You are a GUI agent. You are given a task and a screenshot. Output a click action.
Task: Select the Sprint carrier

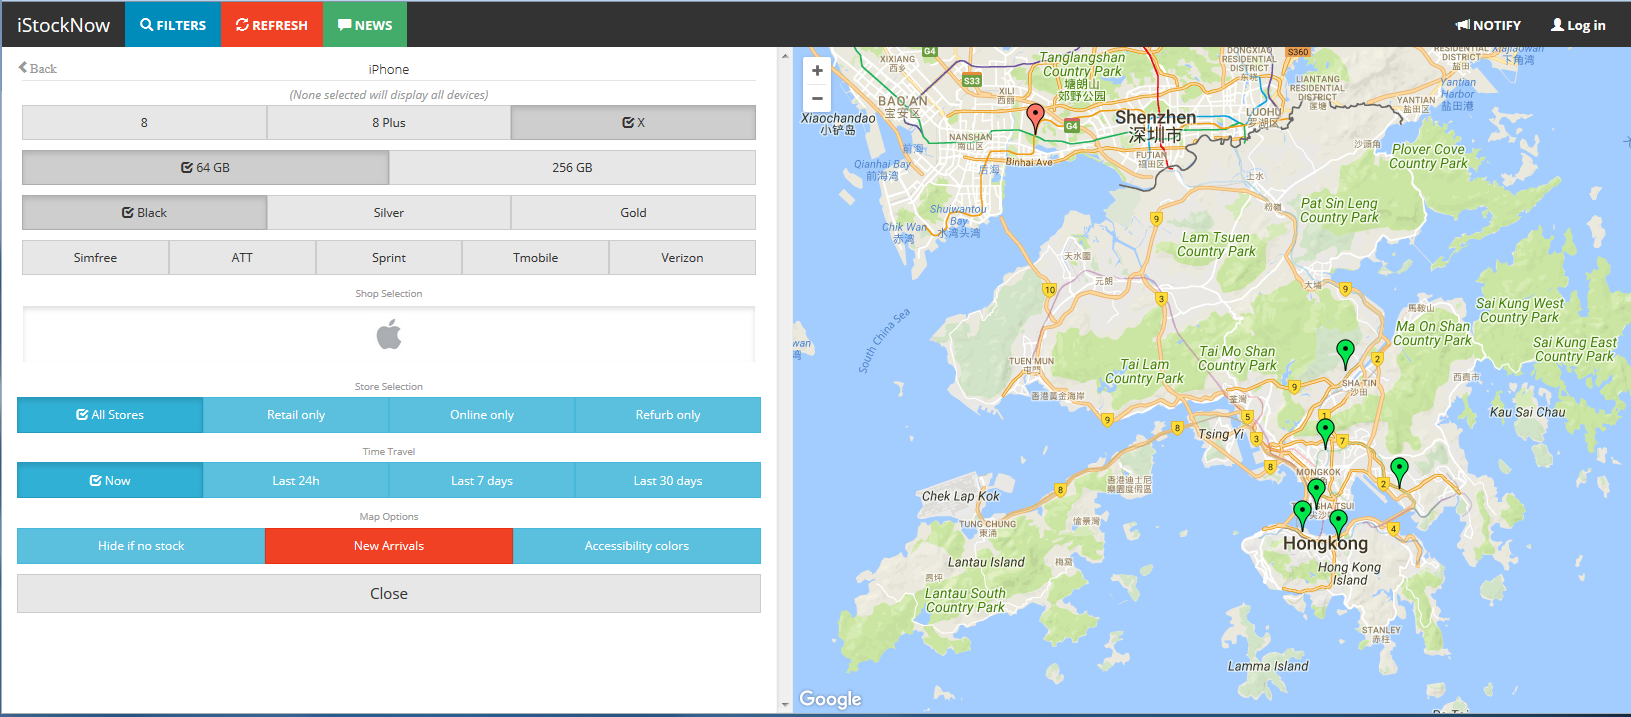tap(389, 258)
